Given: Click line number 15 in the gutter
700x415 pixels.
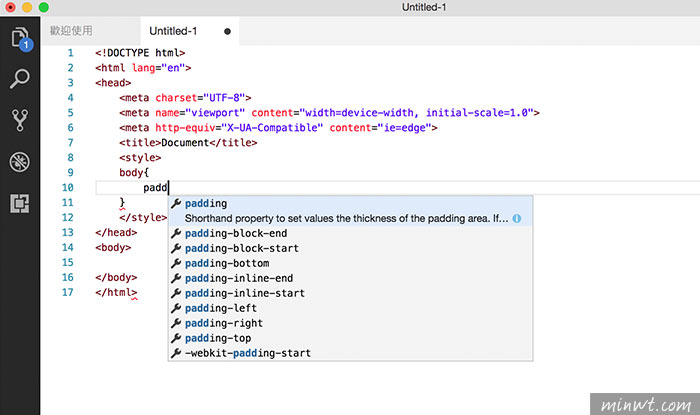Looking at the screenshot, I should click(x=67, y=262).
